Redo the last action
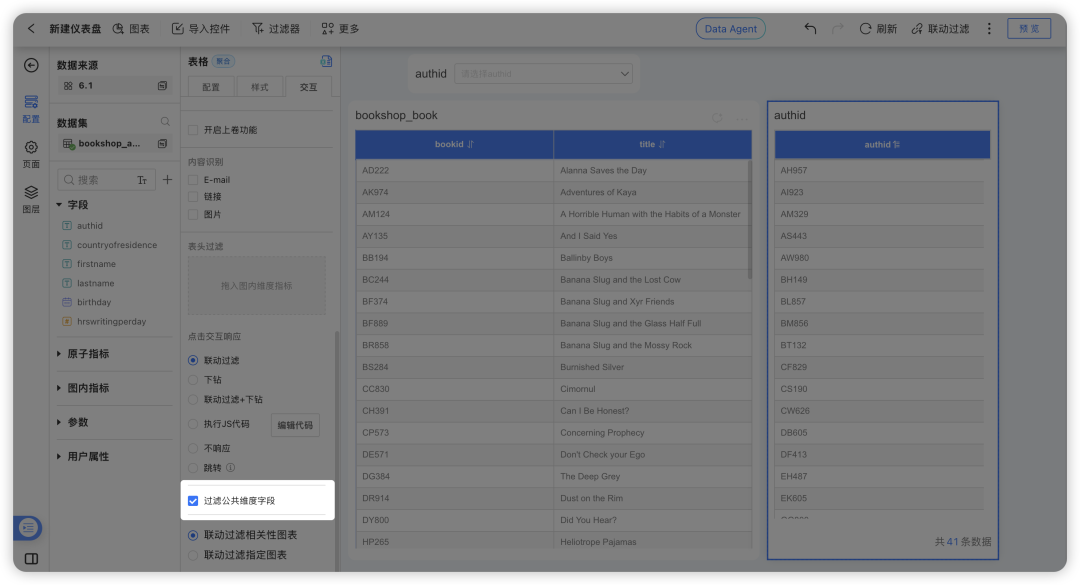 click(x=838, y=28)
